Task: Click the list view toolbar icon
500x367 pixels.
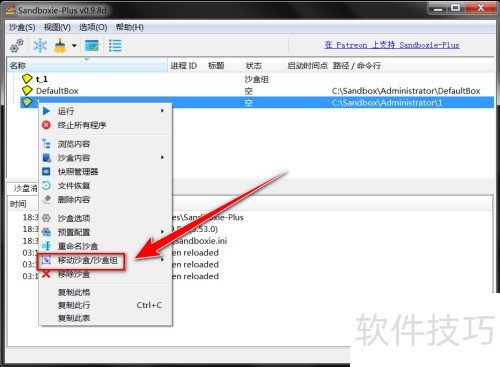Action: pyautogui.click(x=115, y=46)
